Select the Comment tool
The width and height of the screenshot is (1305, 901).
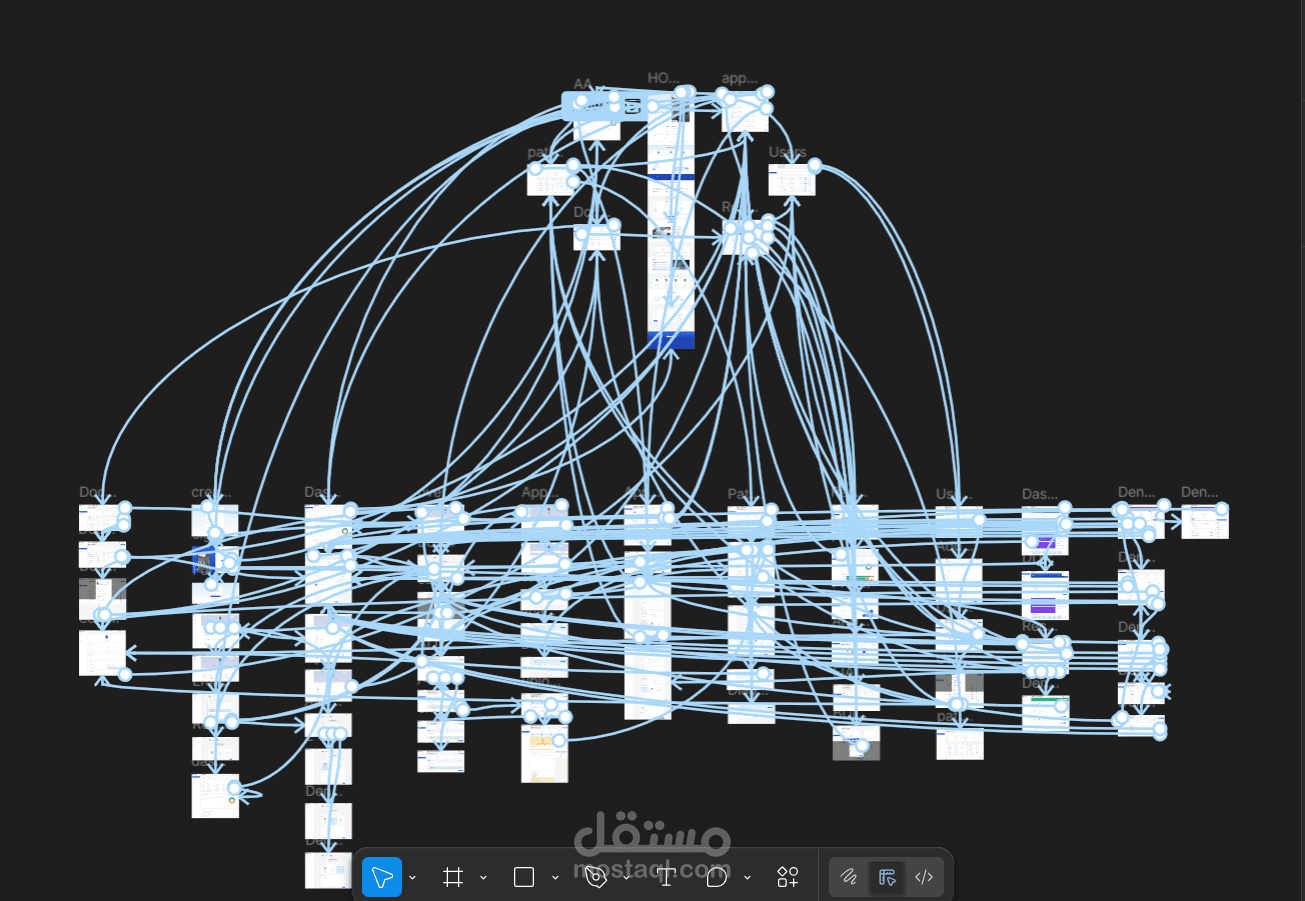tap(717, 877)
